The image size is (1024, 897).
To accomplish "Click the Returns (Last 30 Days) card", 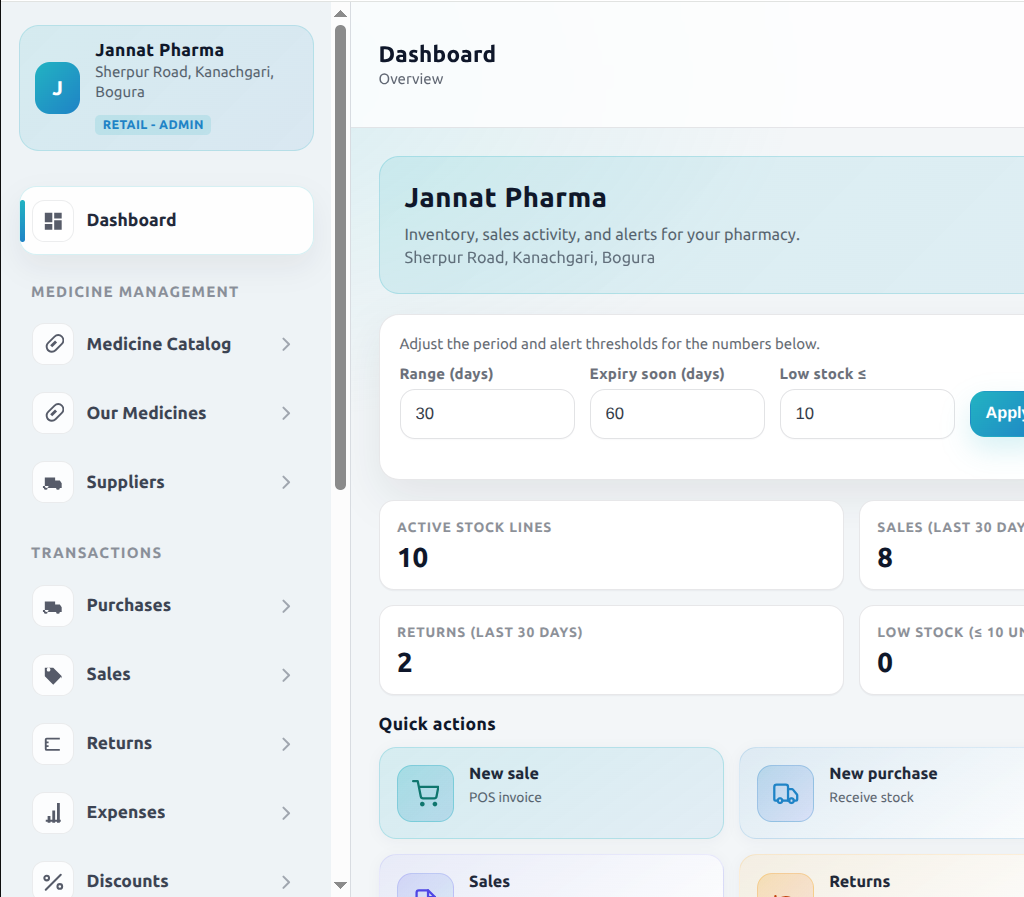I will (611, 650).
